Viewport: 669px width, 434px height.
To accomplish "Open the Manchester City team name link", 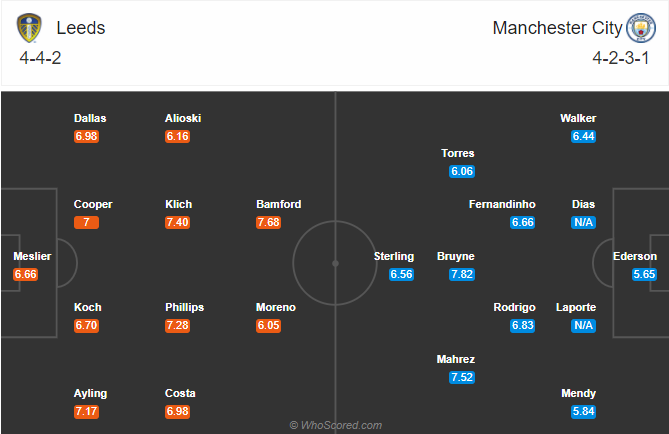I will [558, 28].
